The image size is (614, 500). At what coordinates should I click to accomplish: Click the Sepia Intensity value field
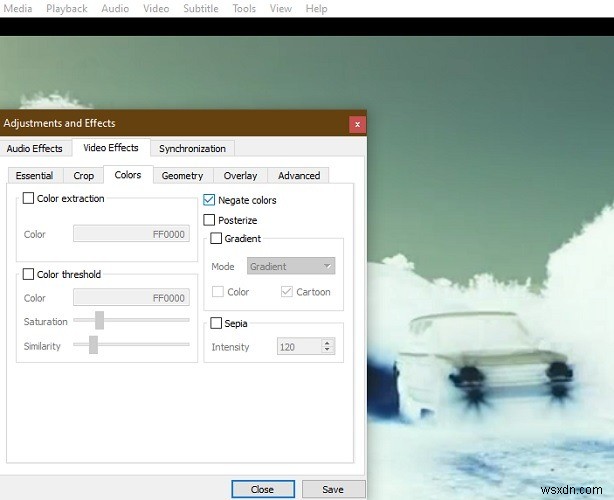coord(300,347)
